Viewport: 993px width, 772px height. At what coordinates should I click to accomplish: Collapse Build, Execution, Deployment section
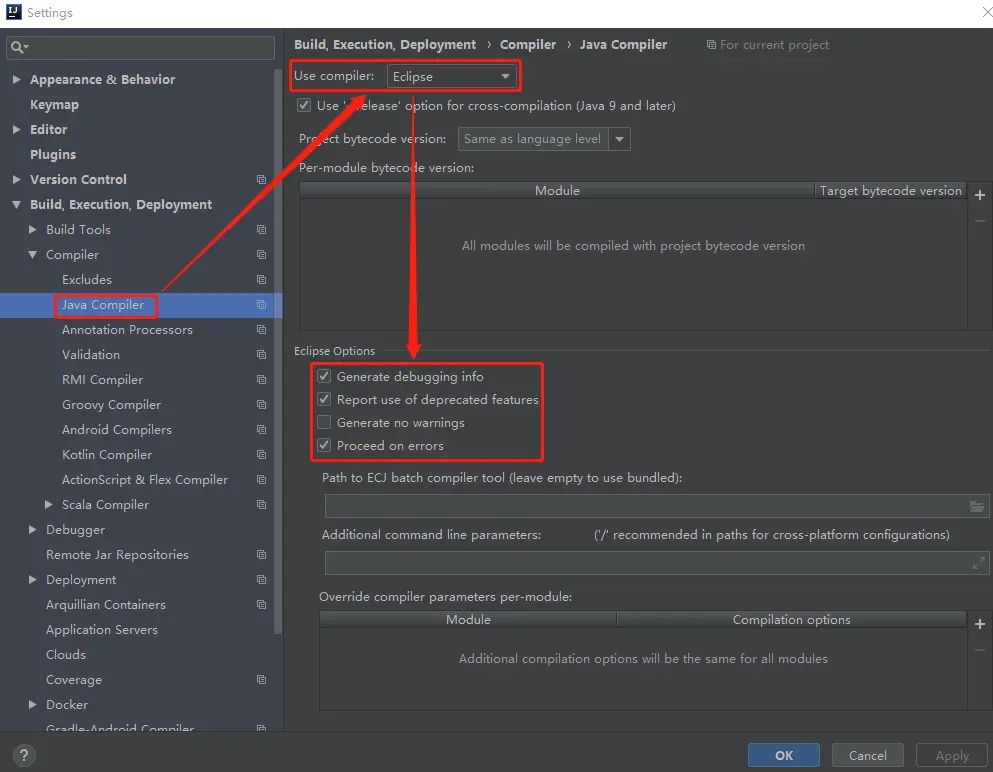(16, 205)
